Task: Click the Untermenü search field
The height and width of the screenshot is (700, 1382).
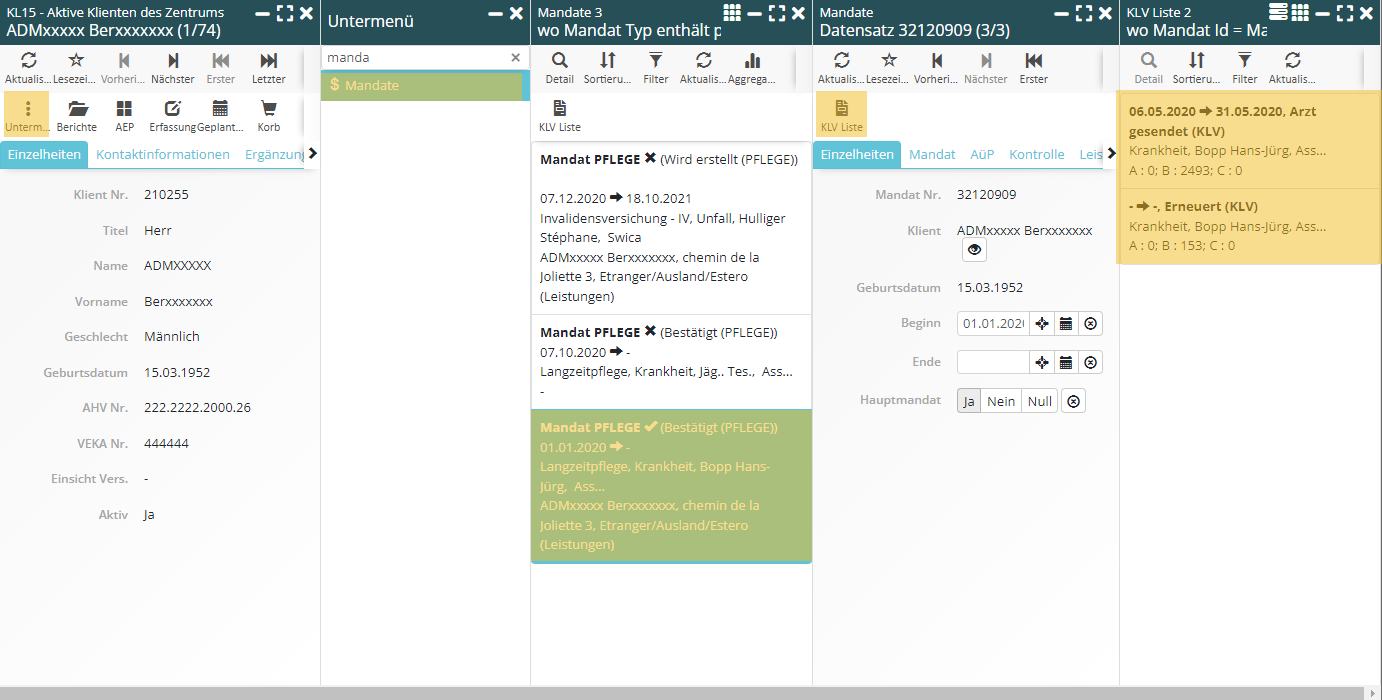Action: (x=415, y=58)
